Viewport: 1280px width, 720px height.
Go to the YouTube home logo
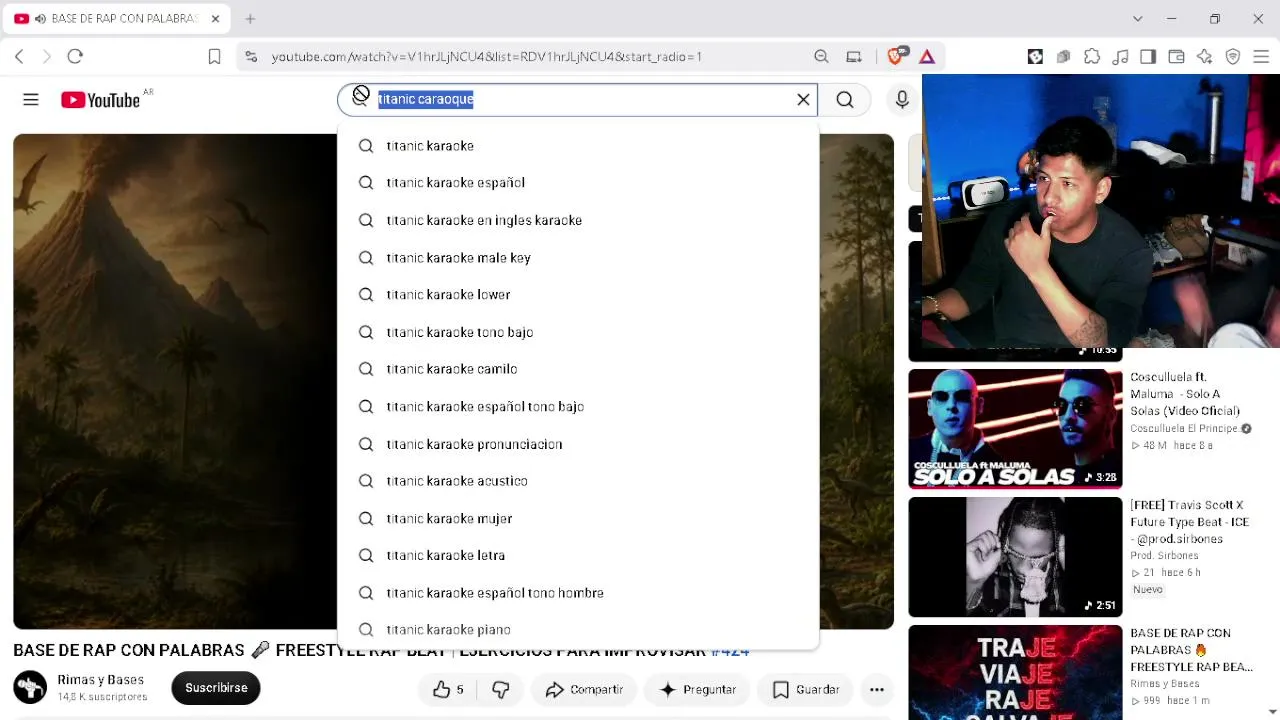(x=100, y=100)
